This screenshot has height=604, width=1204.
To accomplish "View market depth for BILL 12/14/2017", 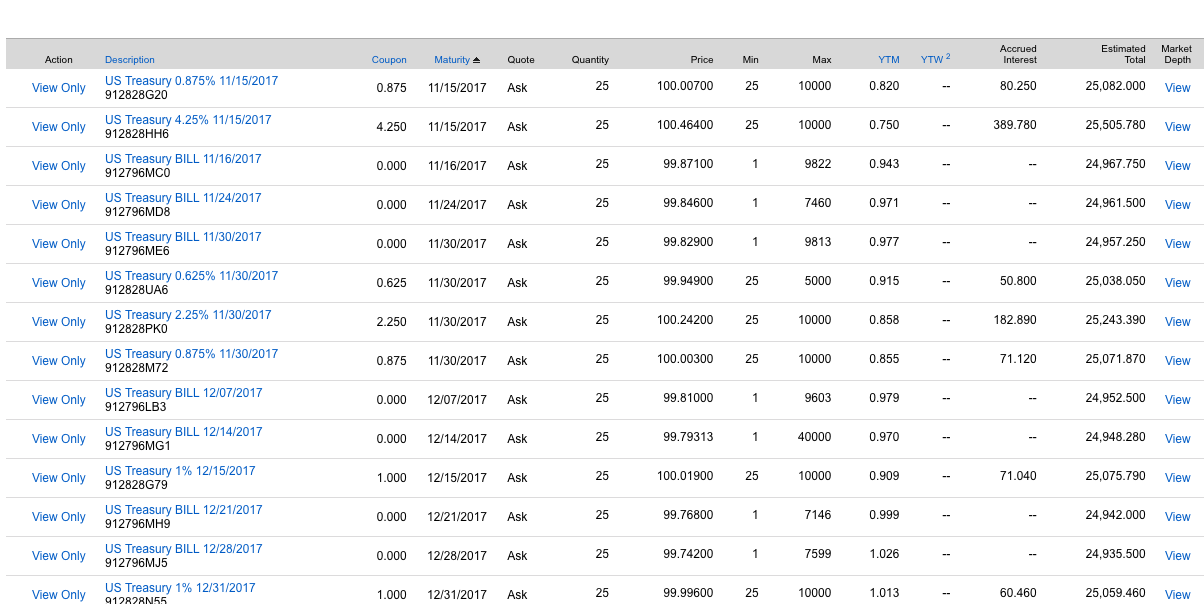I will click(x=1177, y=439).
